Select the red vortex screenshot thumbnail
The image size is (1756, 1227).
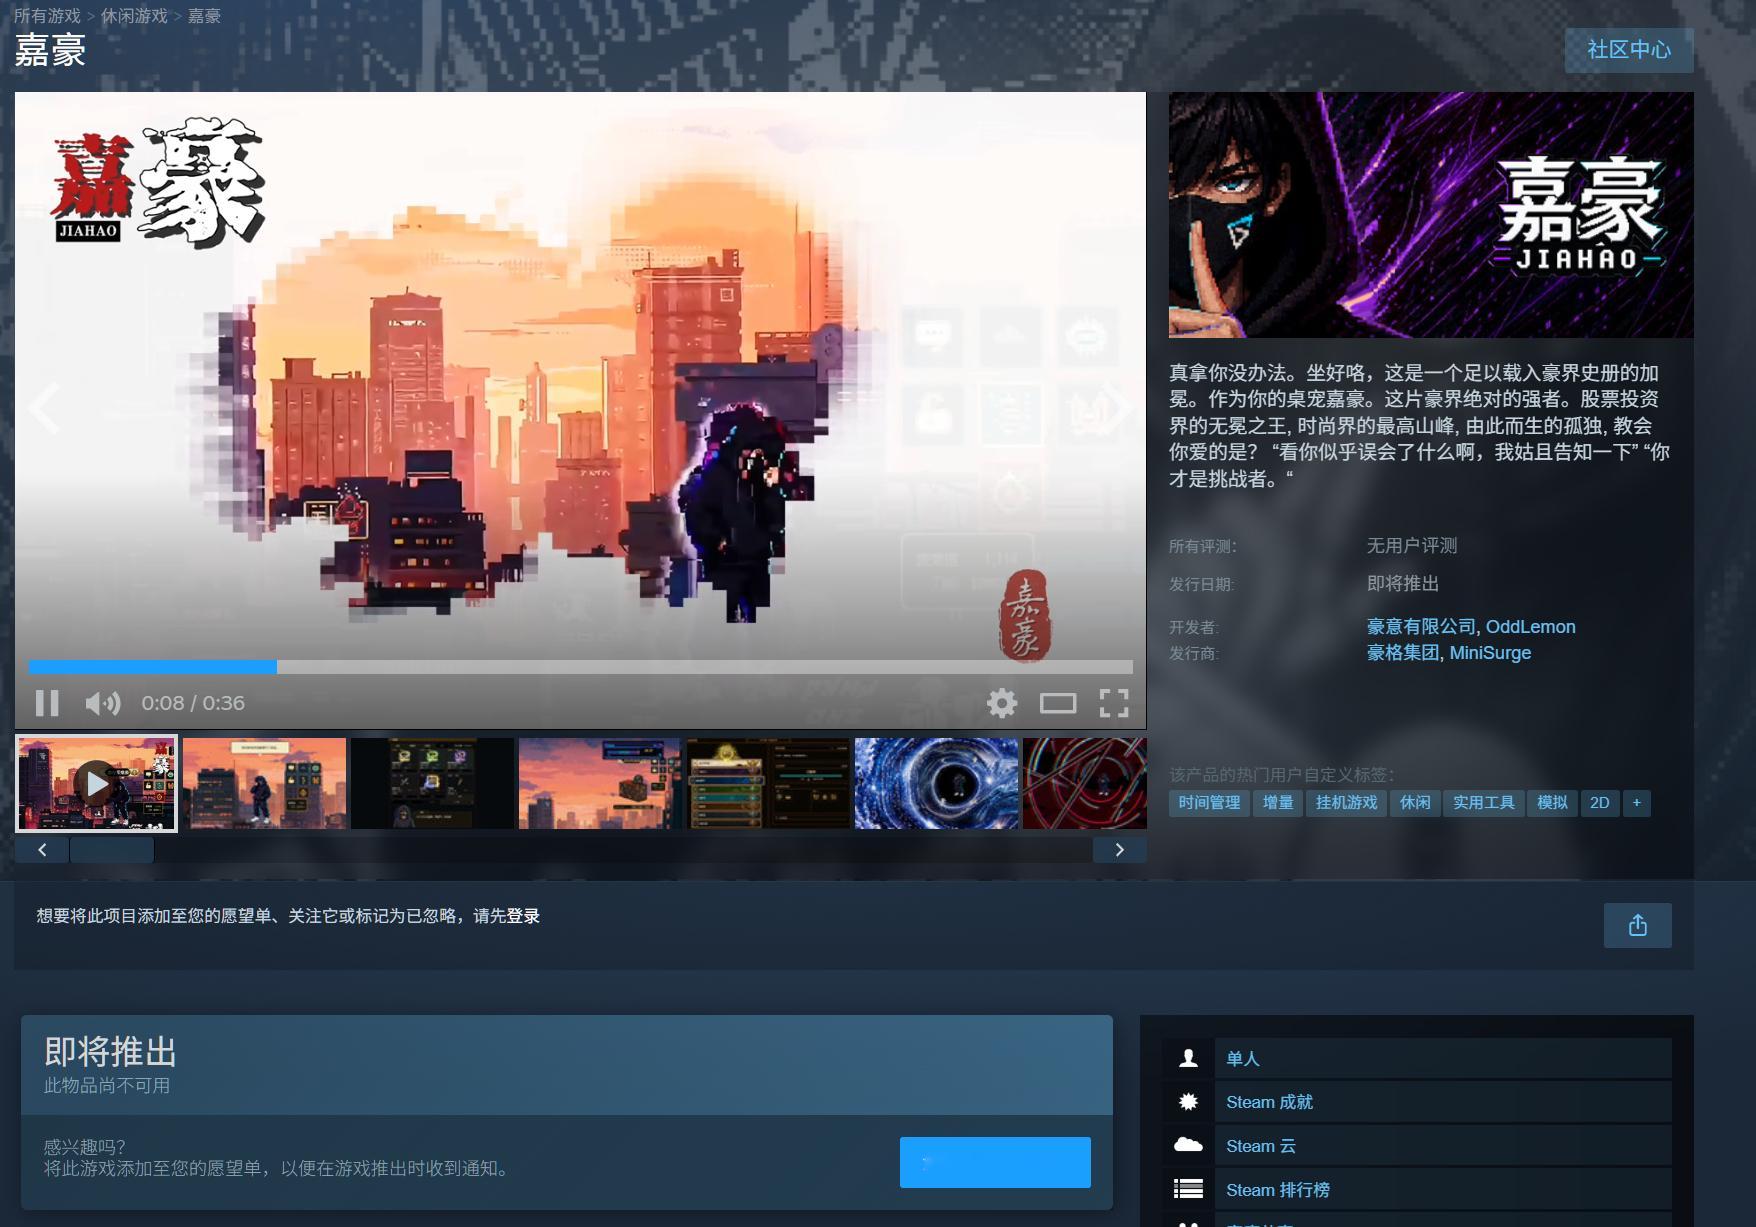tap(1085, 783)
